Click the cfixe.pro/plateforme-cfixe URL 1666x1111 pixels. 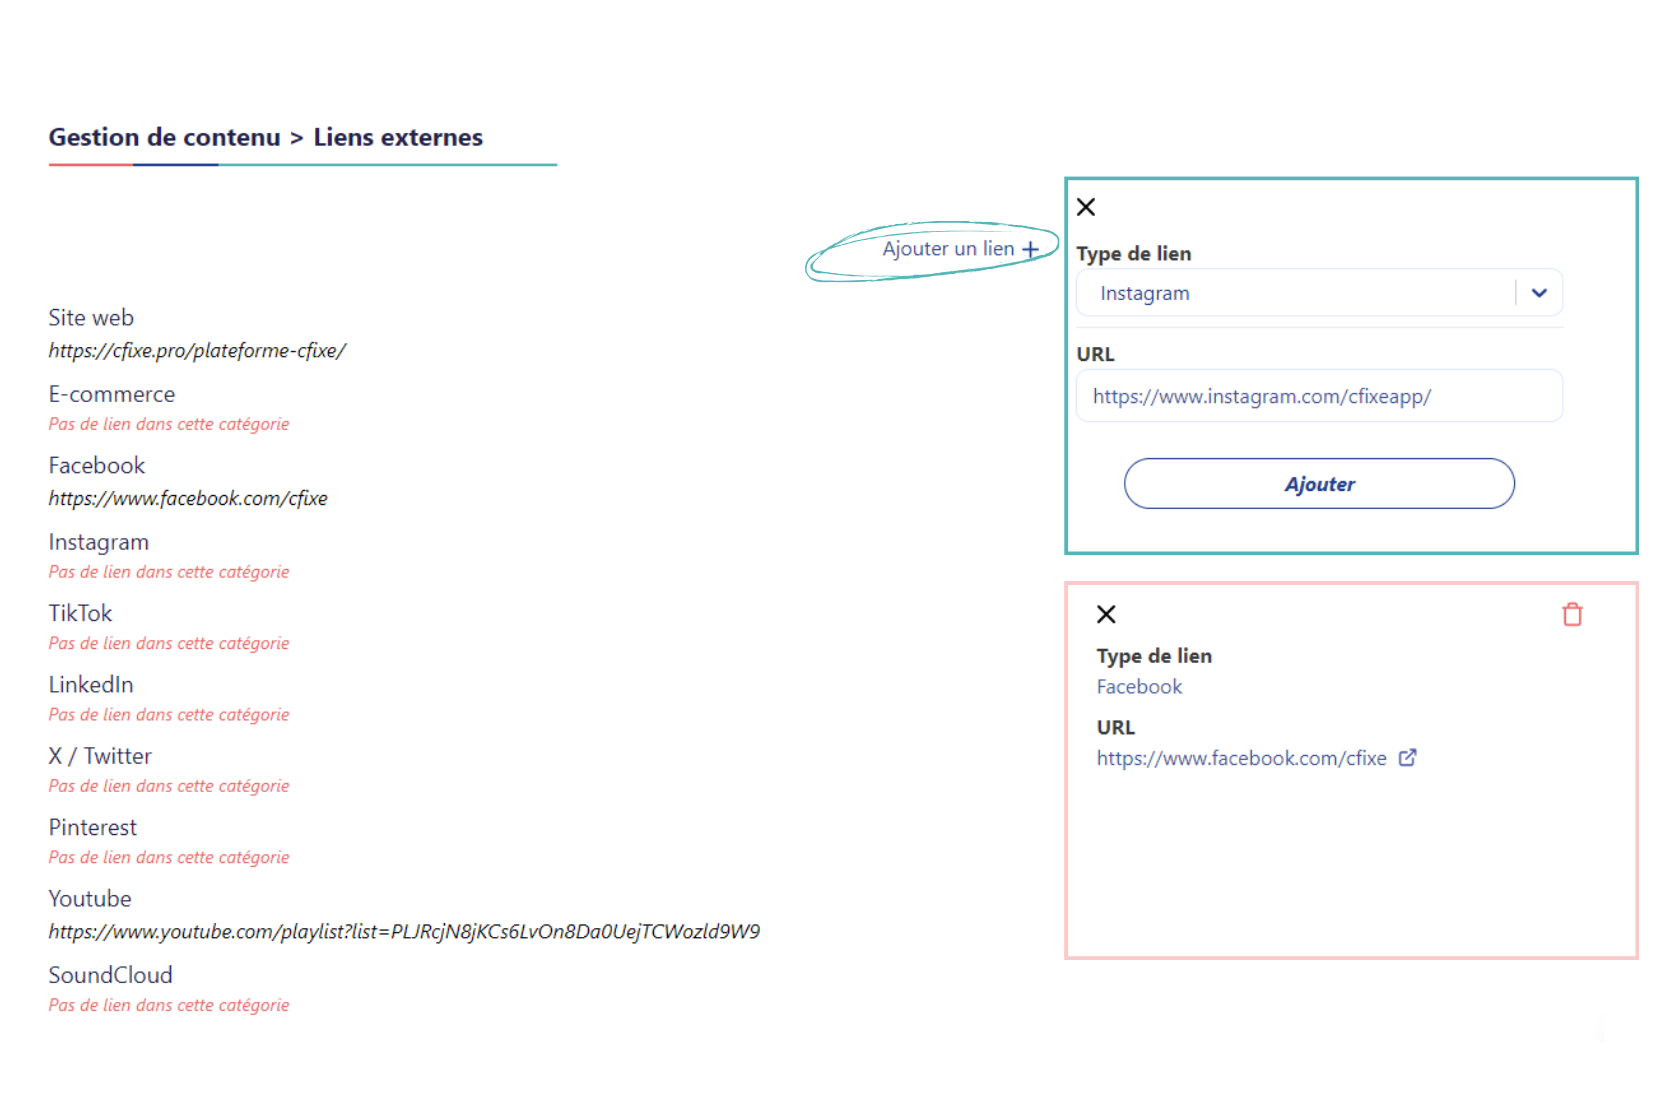tap(197, 351)
